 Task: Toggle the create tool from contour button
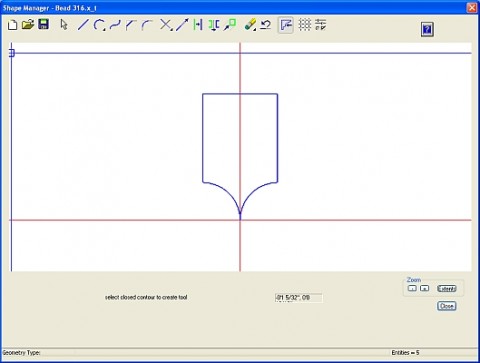tap(286, 25)
